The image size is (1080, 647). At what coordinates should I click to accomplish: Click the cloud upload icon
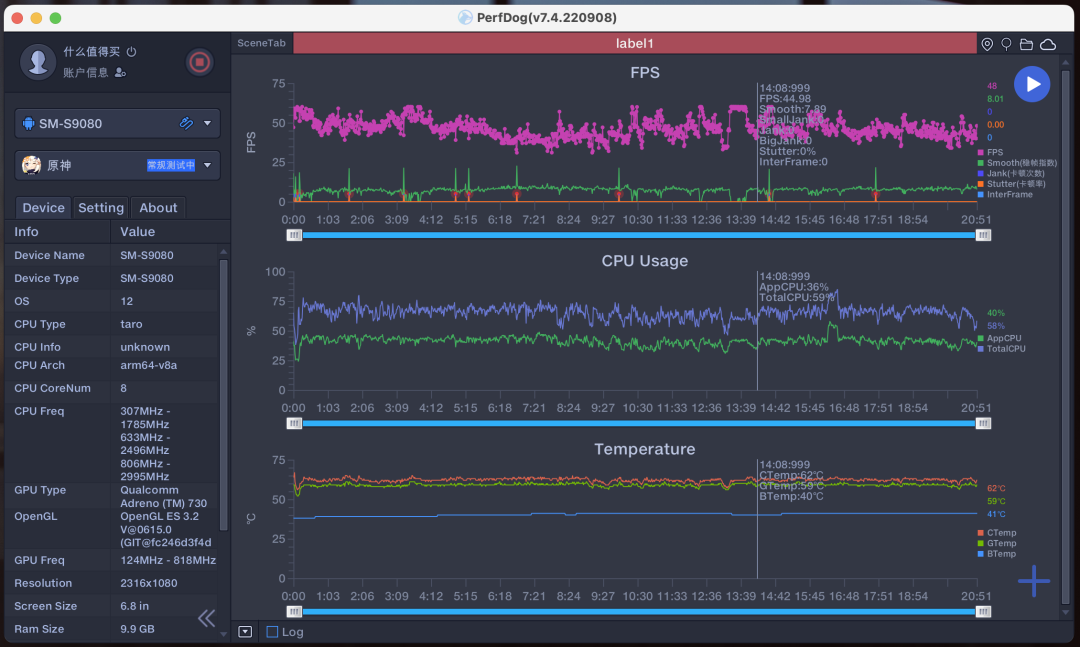click(1048, 44)
